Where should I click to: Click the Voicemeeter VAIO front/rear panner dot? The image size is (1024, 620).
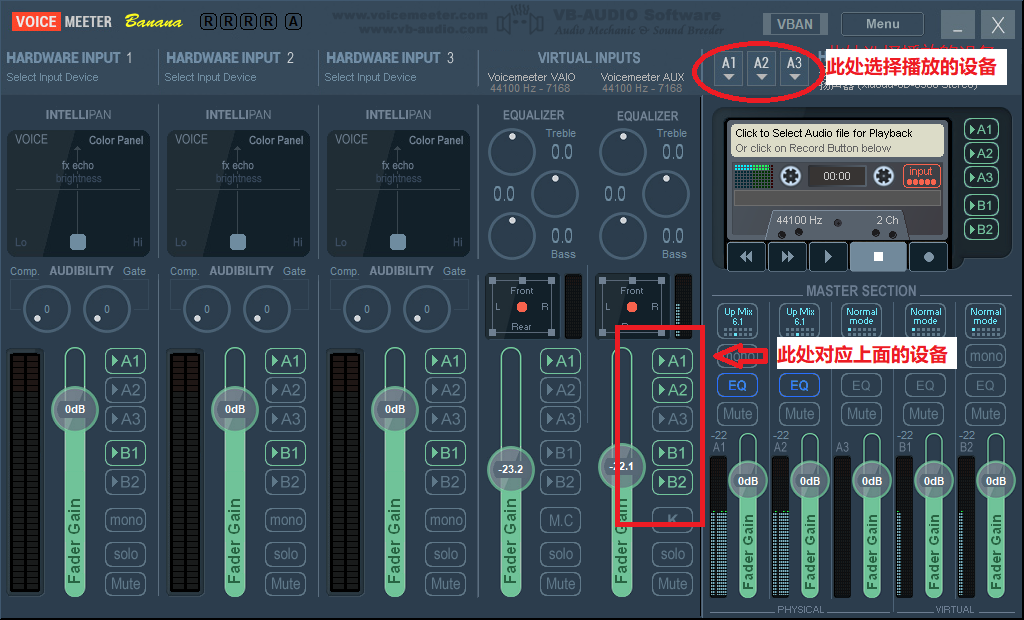(x=522, y=307)
